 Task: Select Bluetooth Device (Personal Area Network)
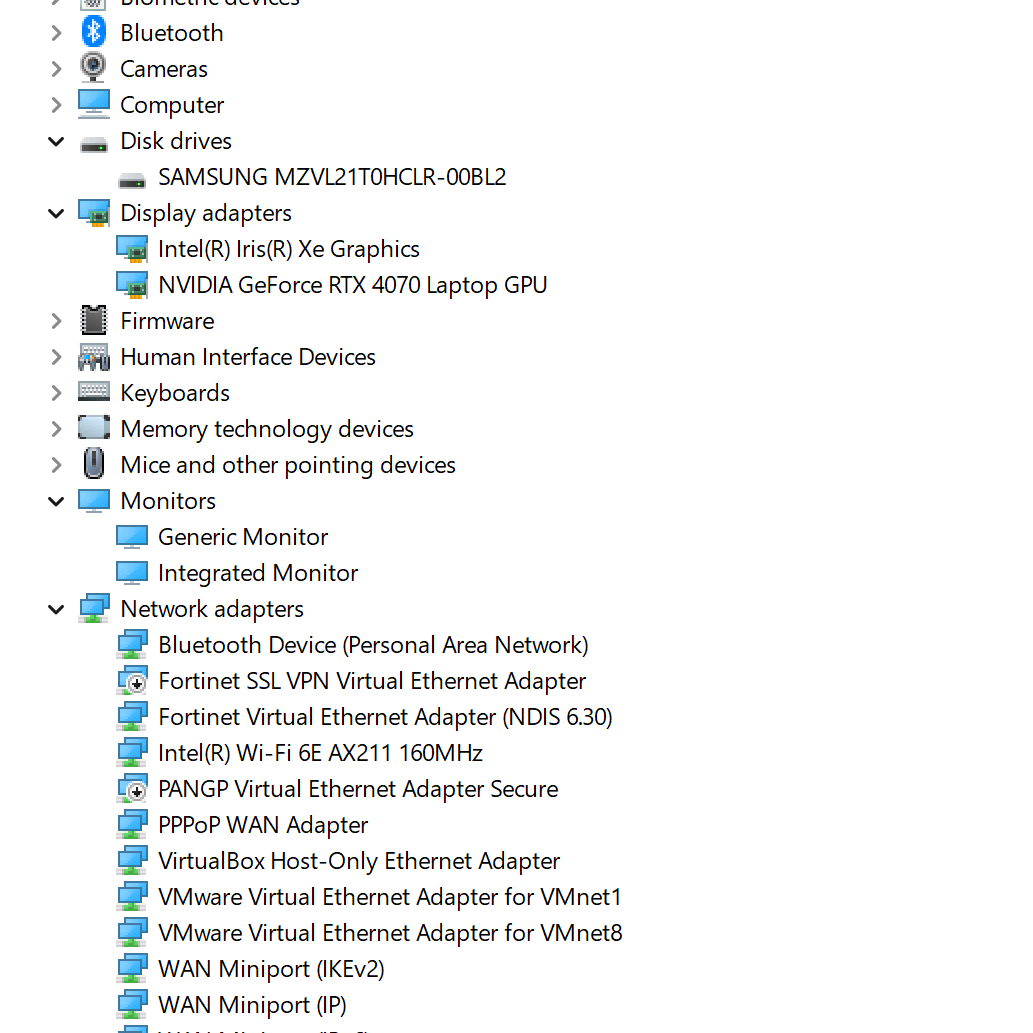[x=374, y=645]
